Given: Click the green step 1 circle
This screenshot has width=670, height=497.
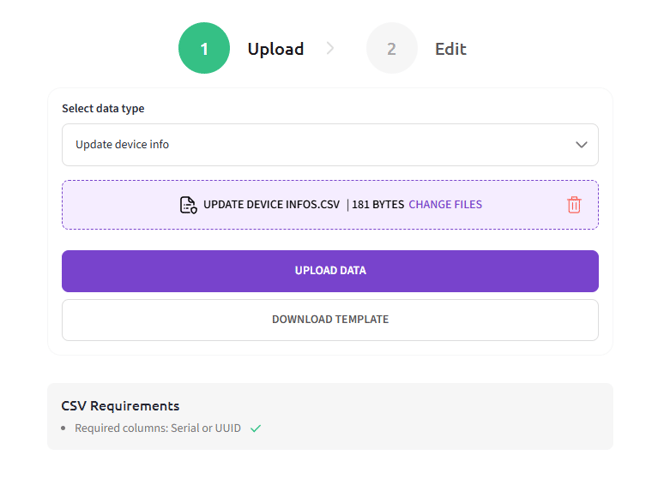Looking at the screenshot, I should (204, 49).
